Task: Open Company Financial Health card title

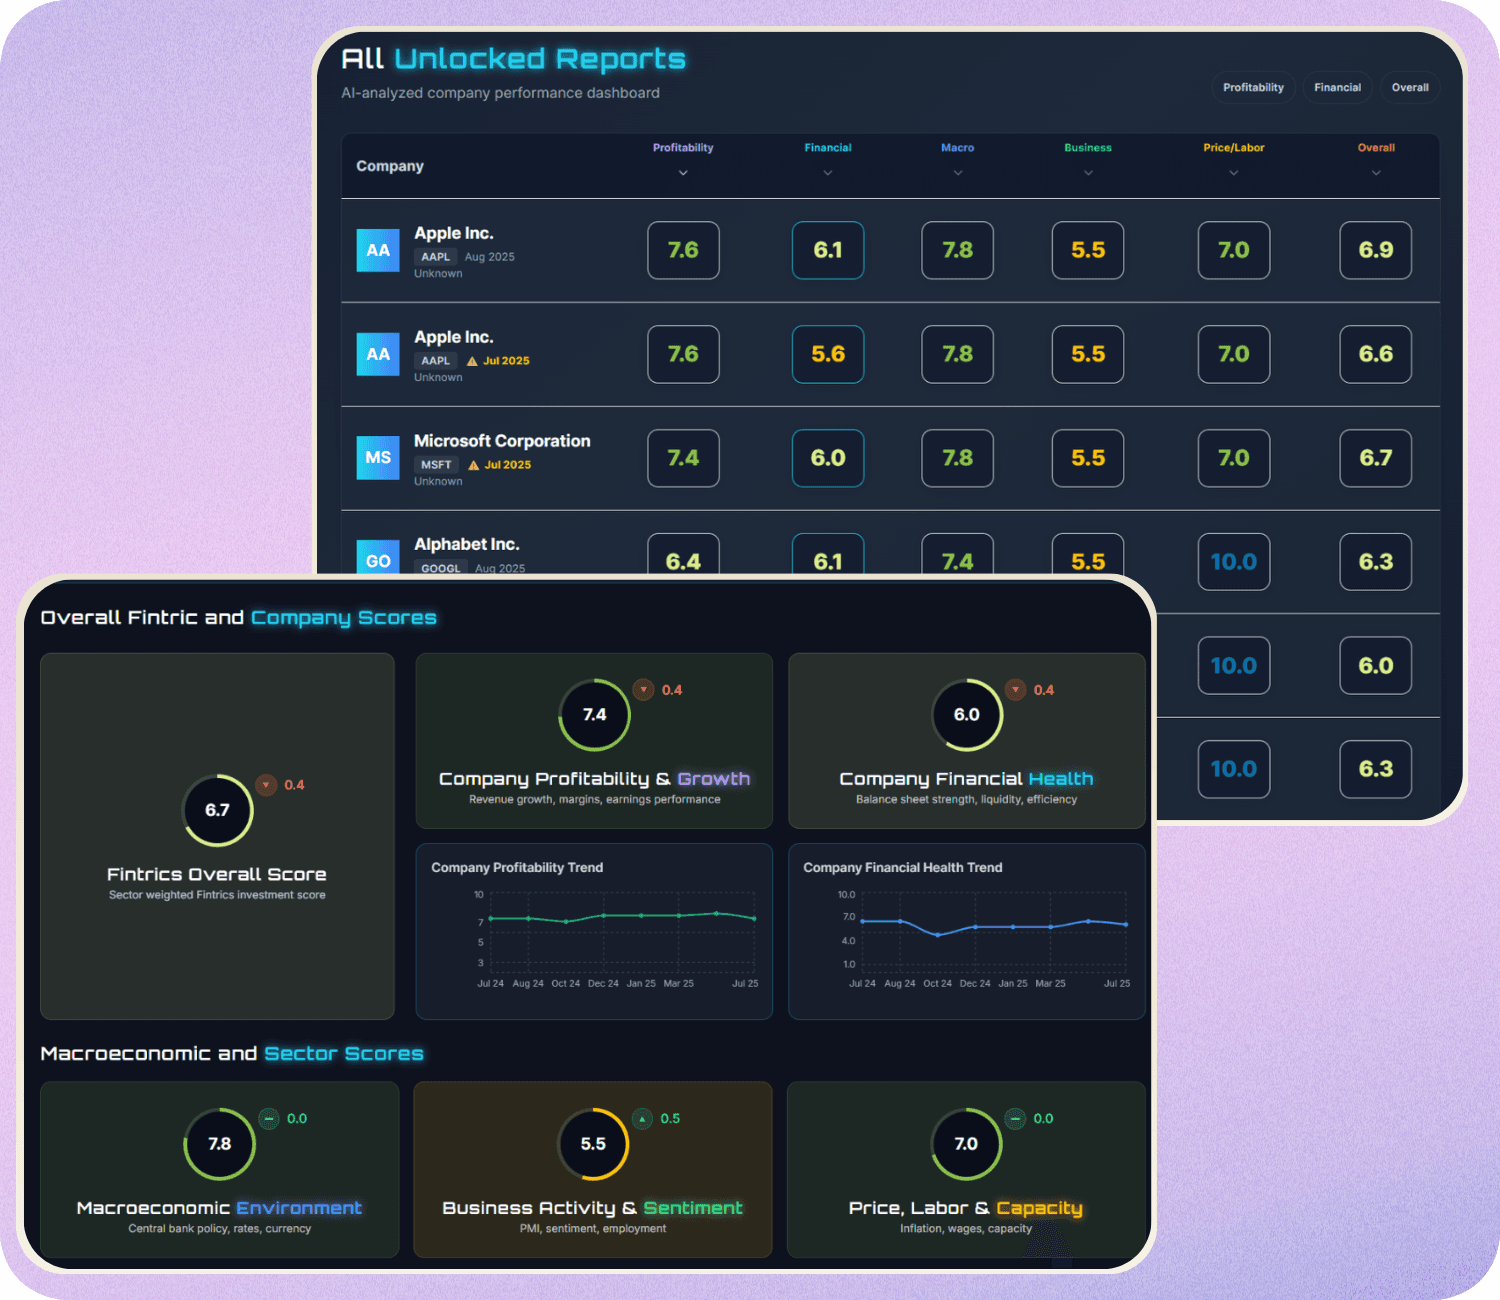Action: click(966, 779)
